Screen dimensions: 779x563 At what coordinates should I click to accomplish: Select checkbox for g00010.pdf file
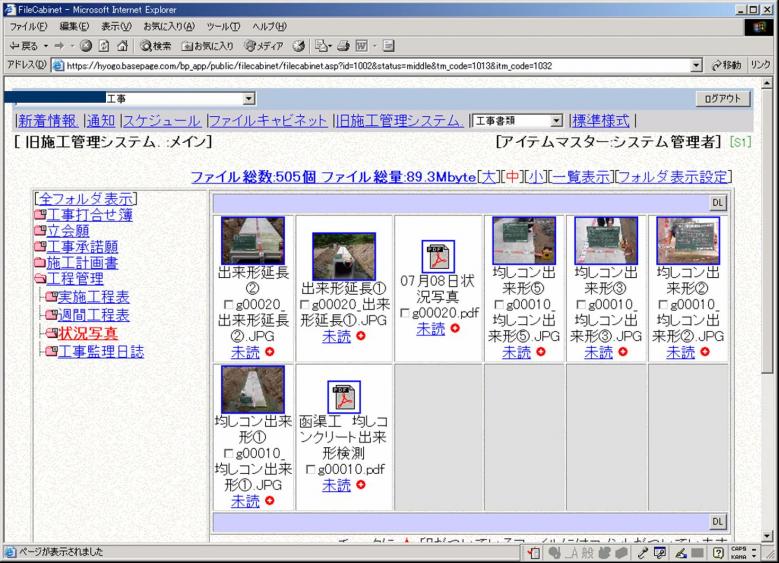(x=310, y=470)
